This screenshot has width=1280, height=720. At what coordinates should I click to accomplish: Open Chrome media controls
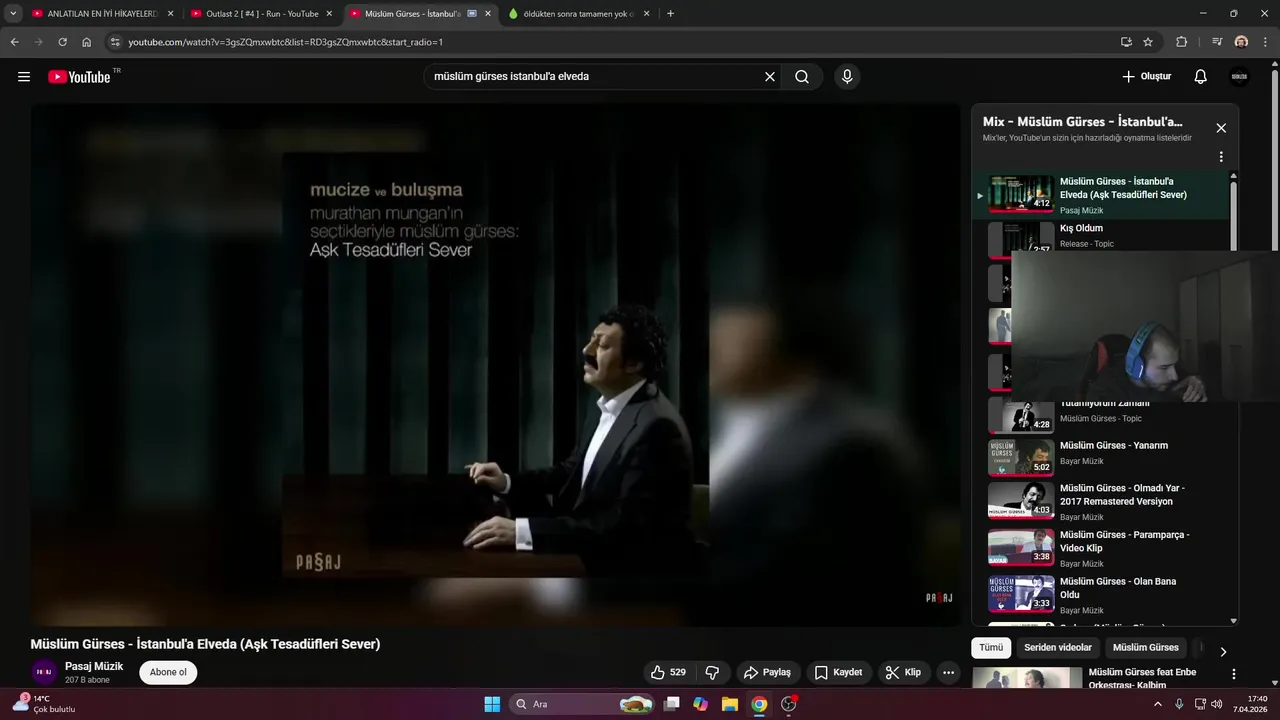[x=1217, y=42]
